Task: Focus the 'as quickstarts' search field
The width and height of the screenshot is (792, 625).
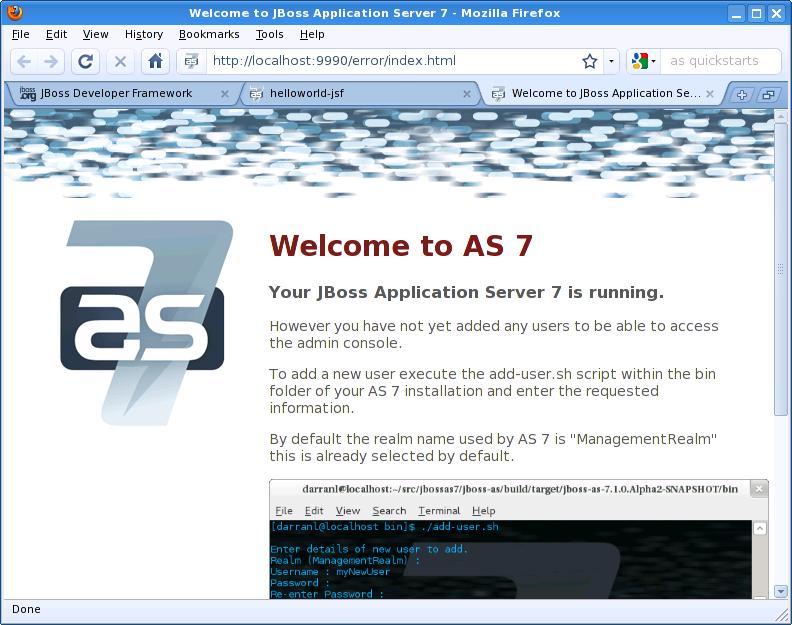Action: click(719, 61)
